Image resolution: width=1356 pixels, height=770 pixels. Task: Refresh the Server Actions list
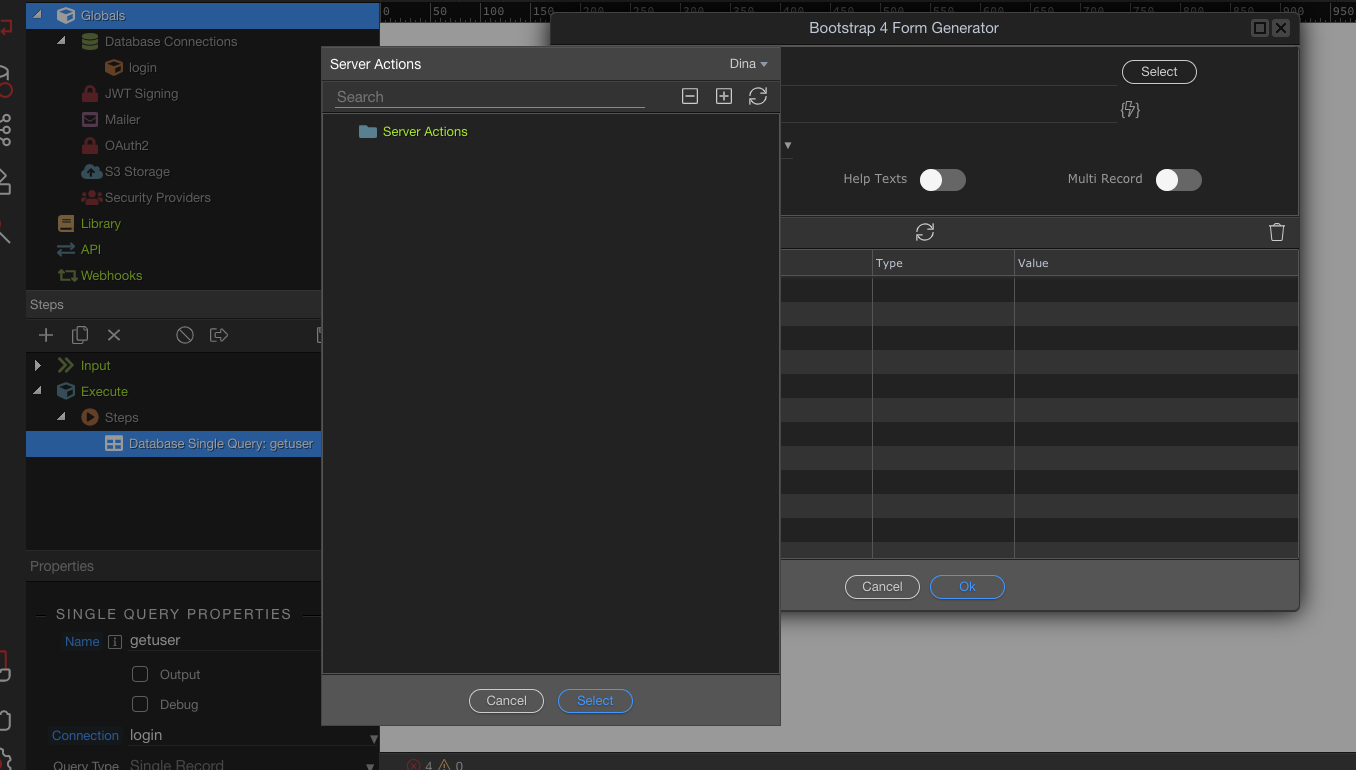[x=758, y=96]
